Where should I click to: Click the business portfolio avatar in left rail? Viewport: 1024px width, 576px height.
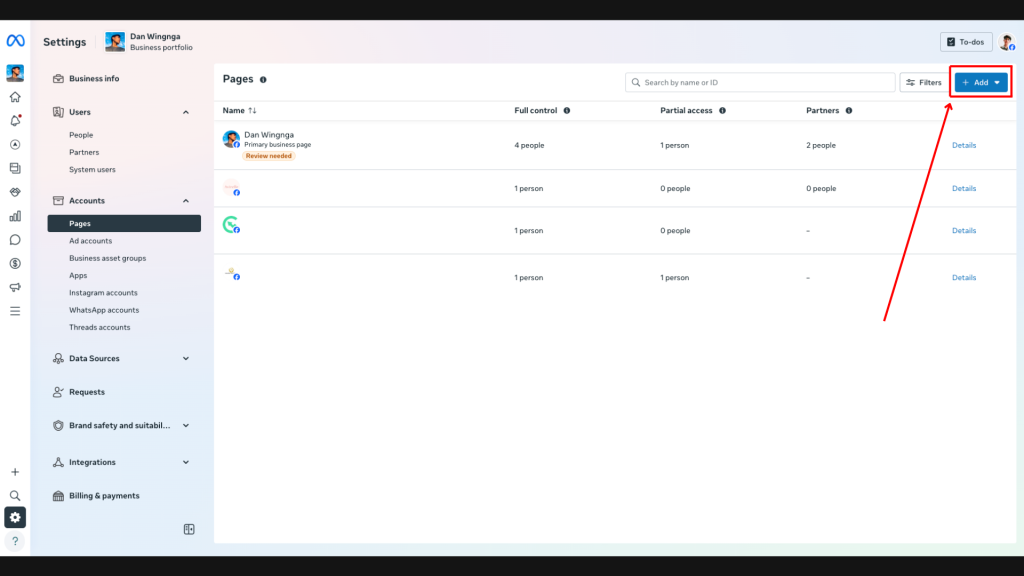point(15,72)
